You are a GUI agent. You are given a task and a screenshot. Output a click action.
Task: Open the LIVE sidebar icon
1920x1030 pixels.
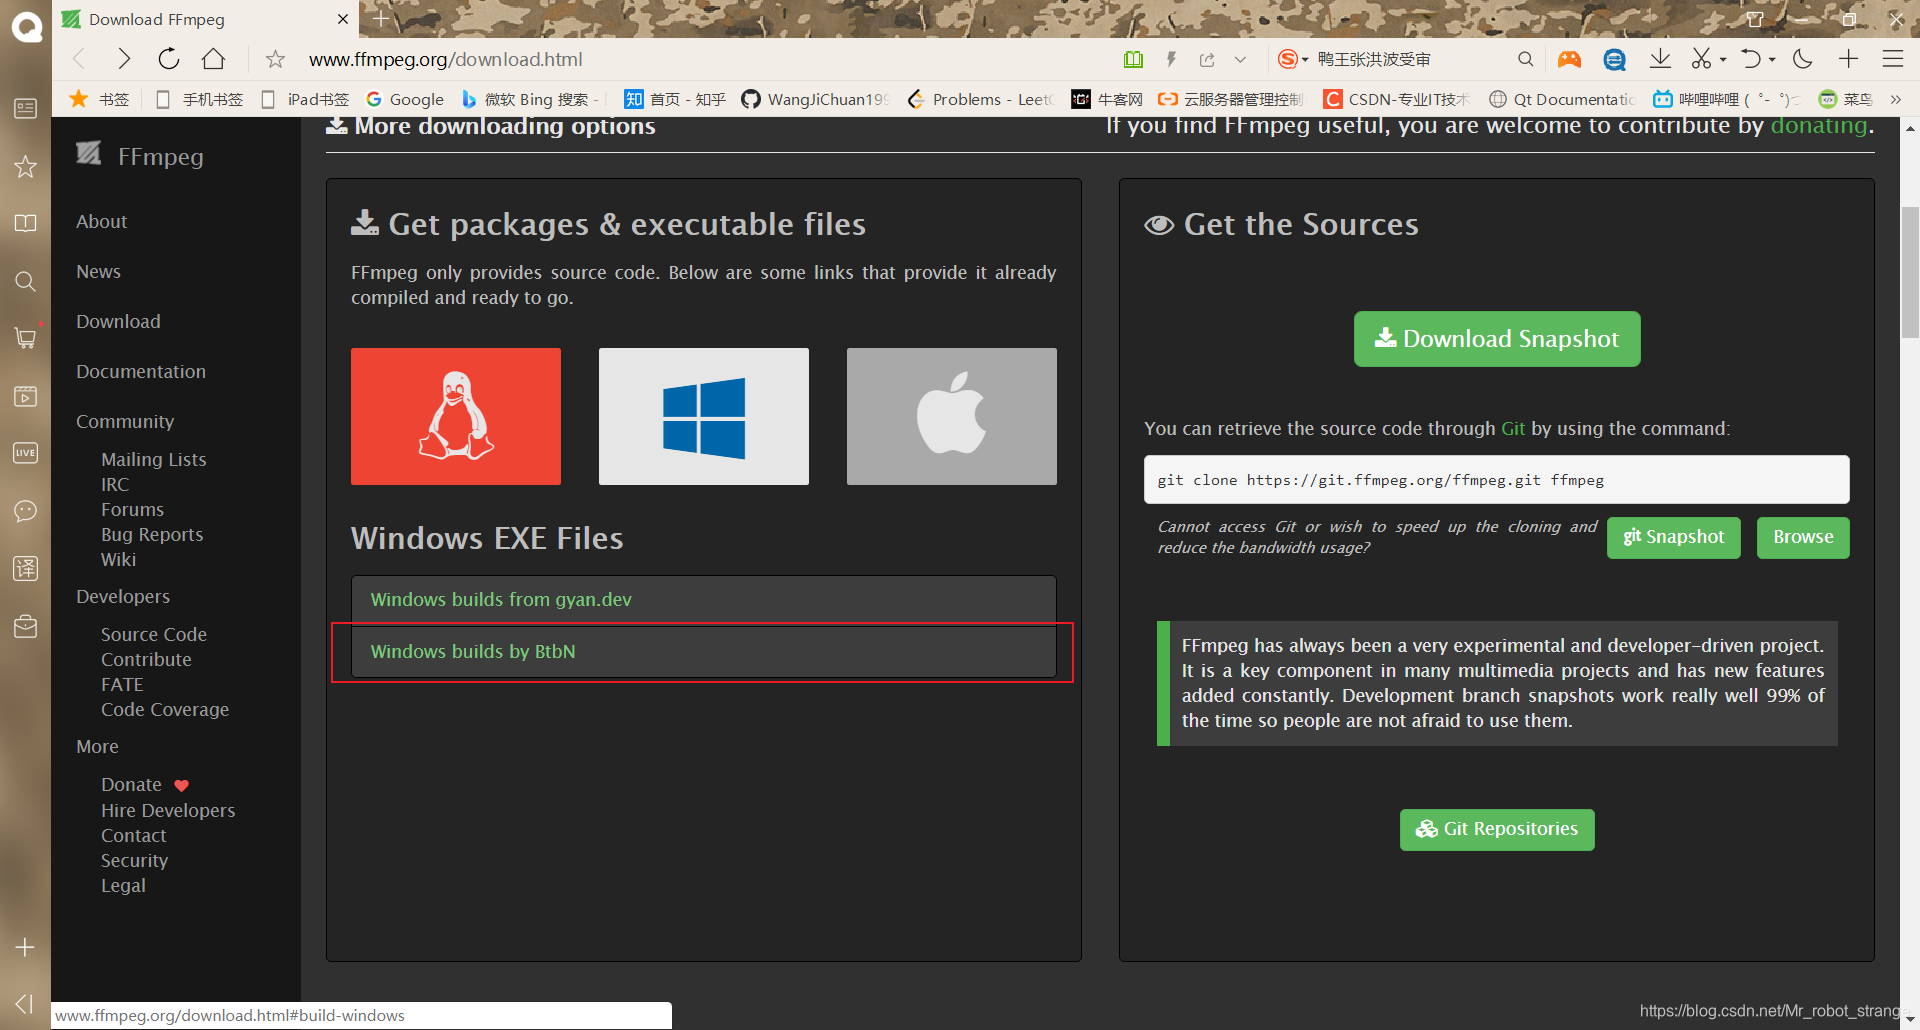(x=25, y=453)
